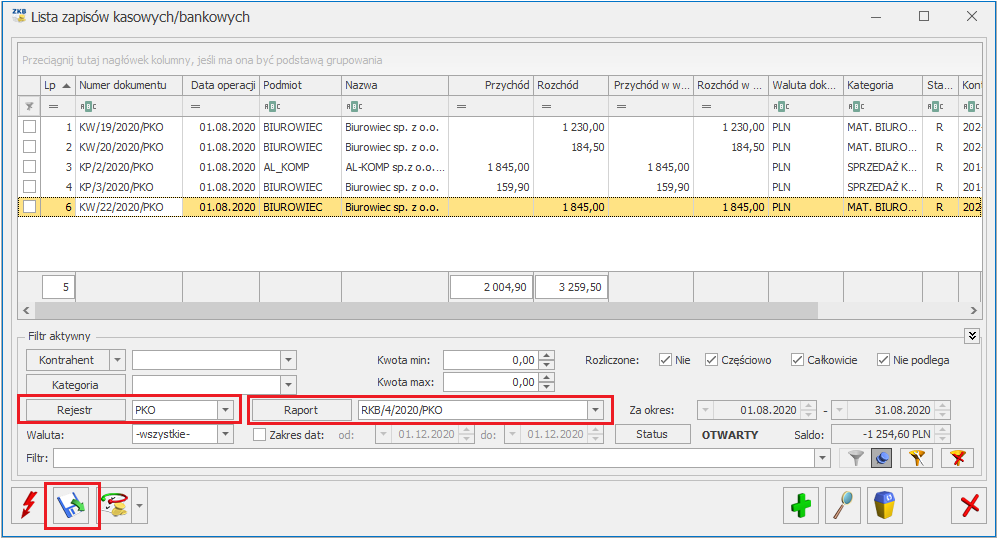The height and width of the screenshot is (538, 997).
Task: Sort by the Nazwa column header
Action: (x=395, y=85)
